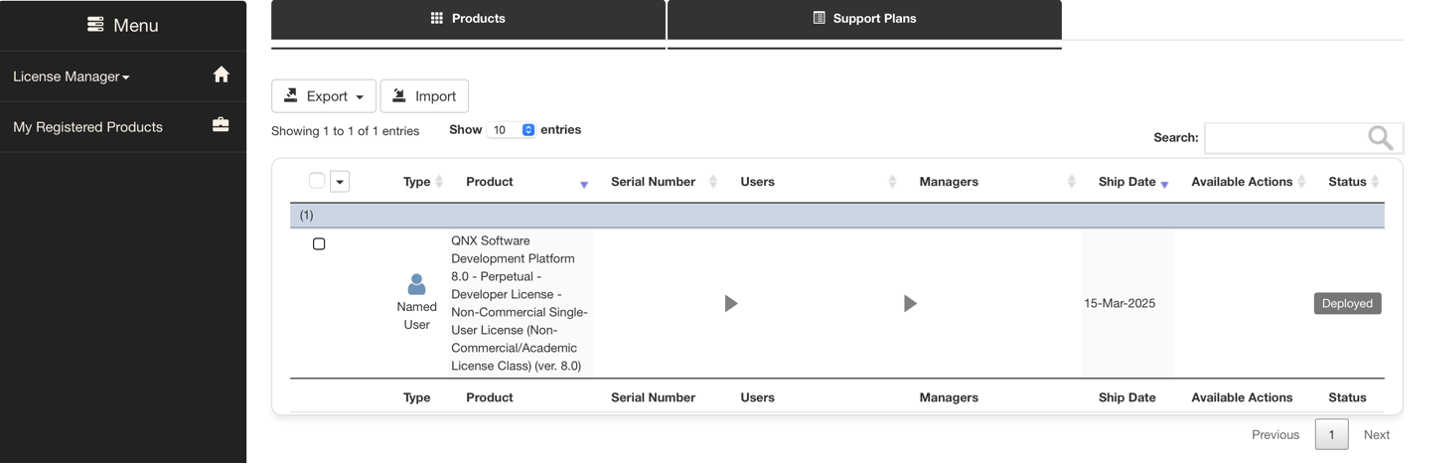Image resolution: width=1429 pixels, height=464 pixels.
Task: Sort by Managers column arrows
Action: [1071, 182]
